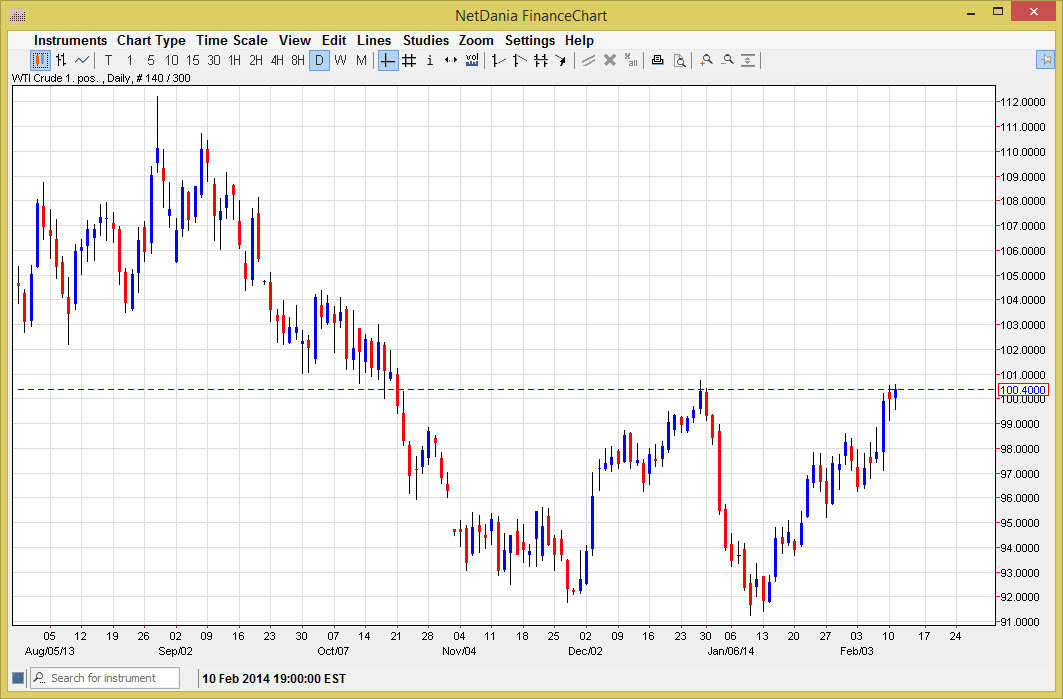Open the print preview icon
The image size is (1063, 699).
click(x=679, y=60)
